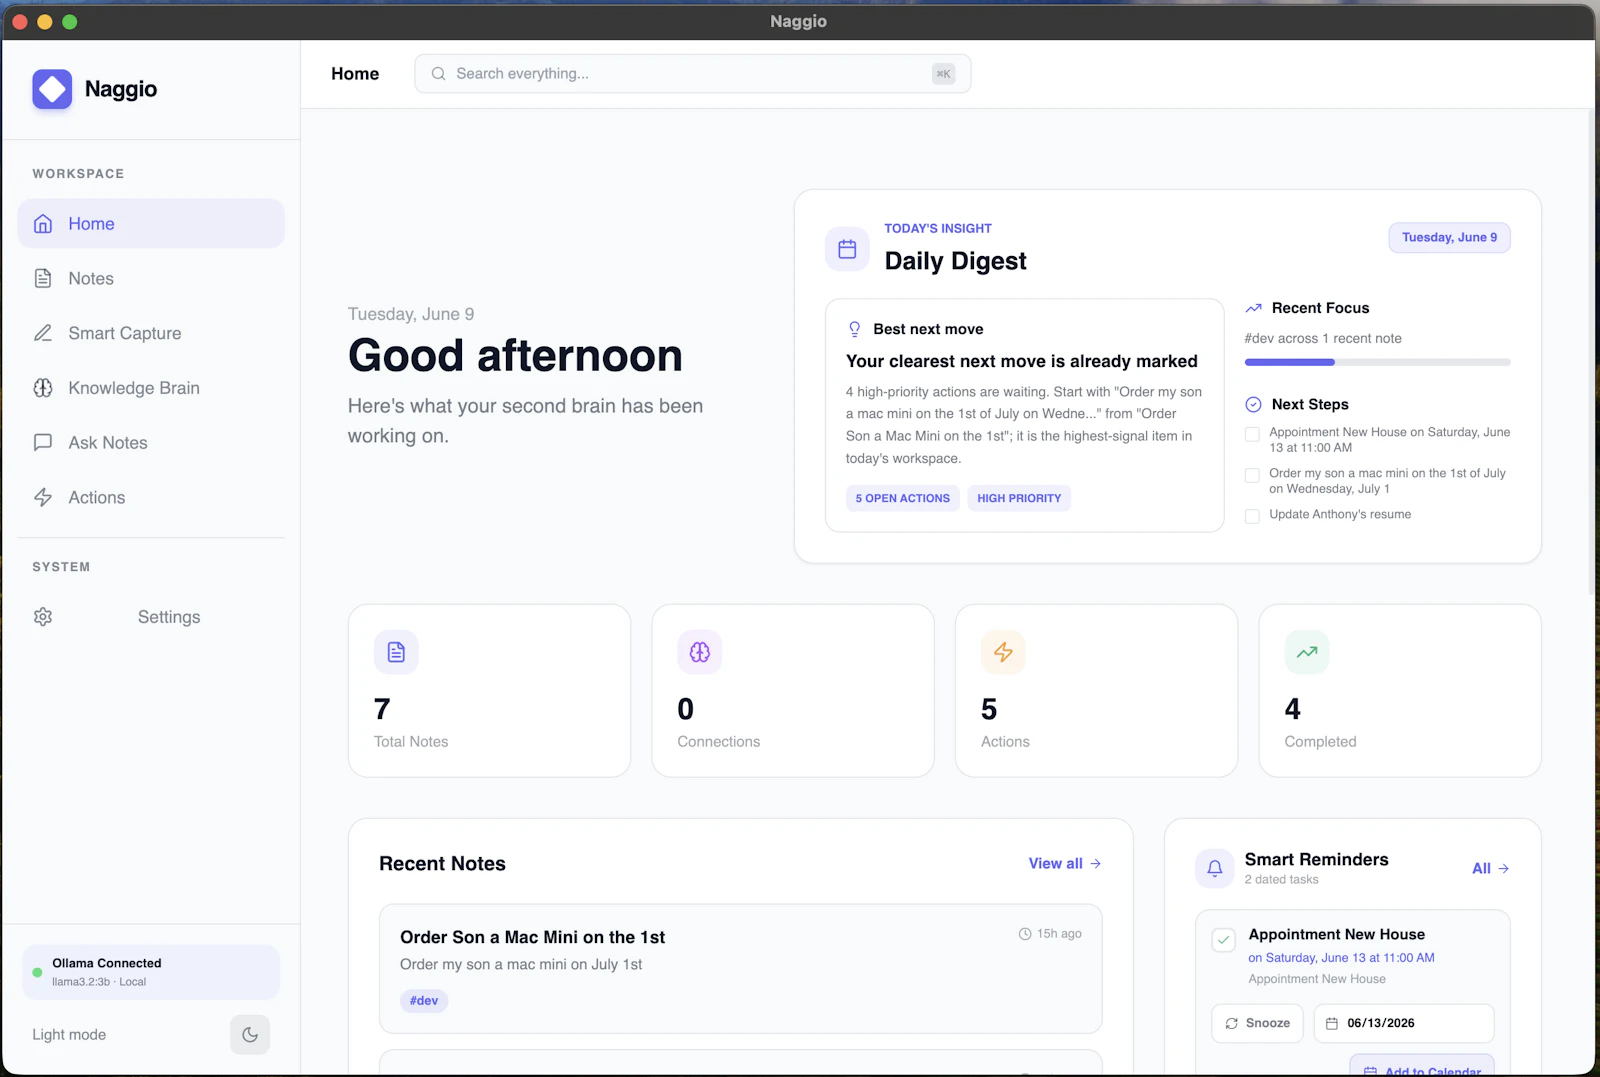Click the Home house icon
This screenshot has width=1600, height=1077.
[43, 224]
